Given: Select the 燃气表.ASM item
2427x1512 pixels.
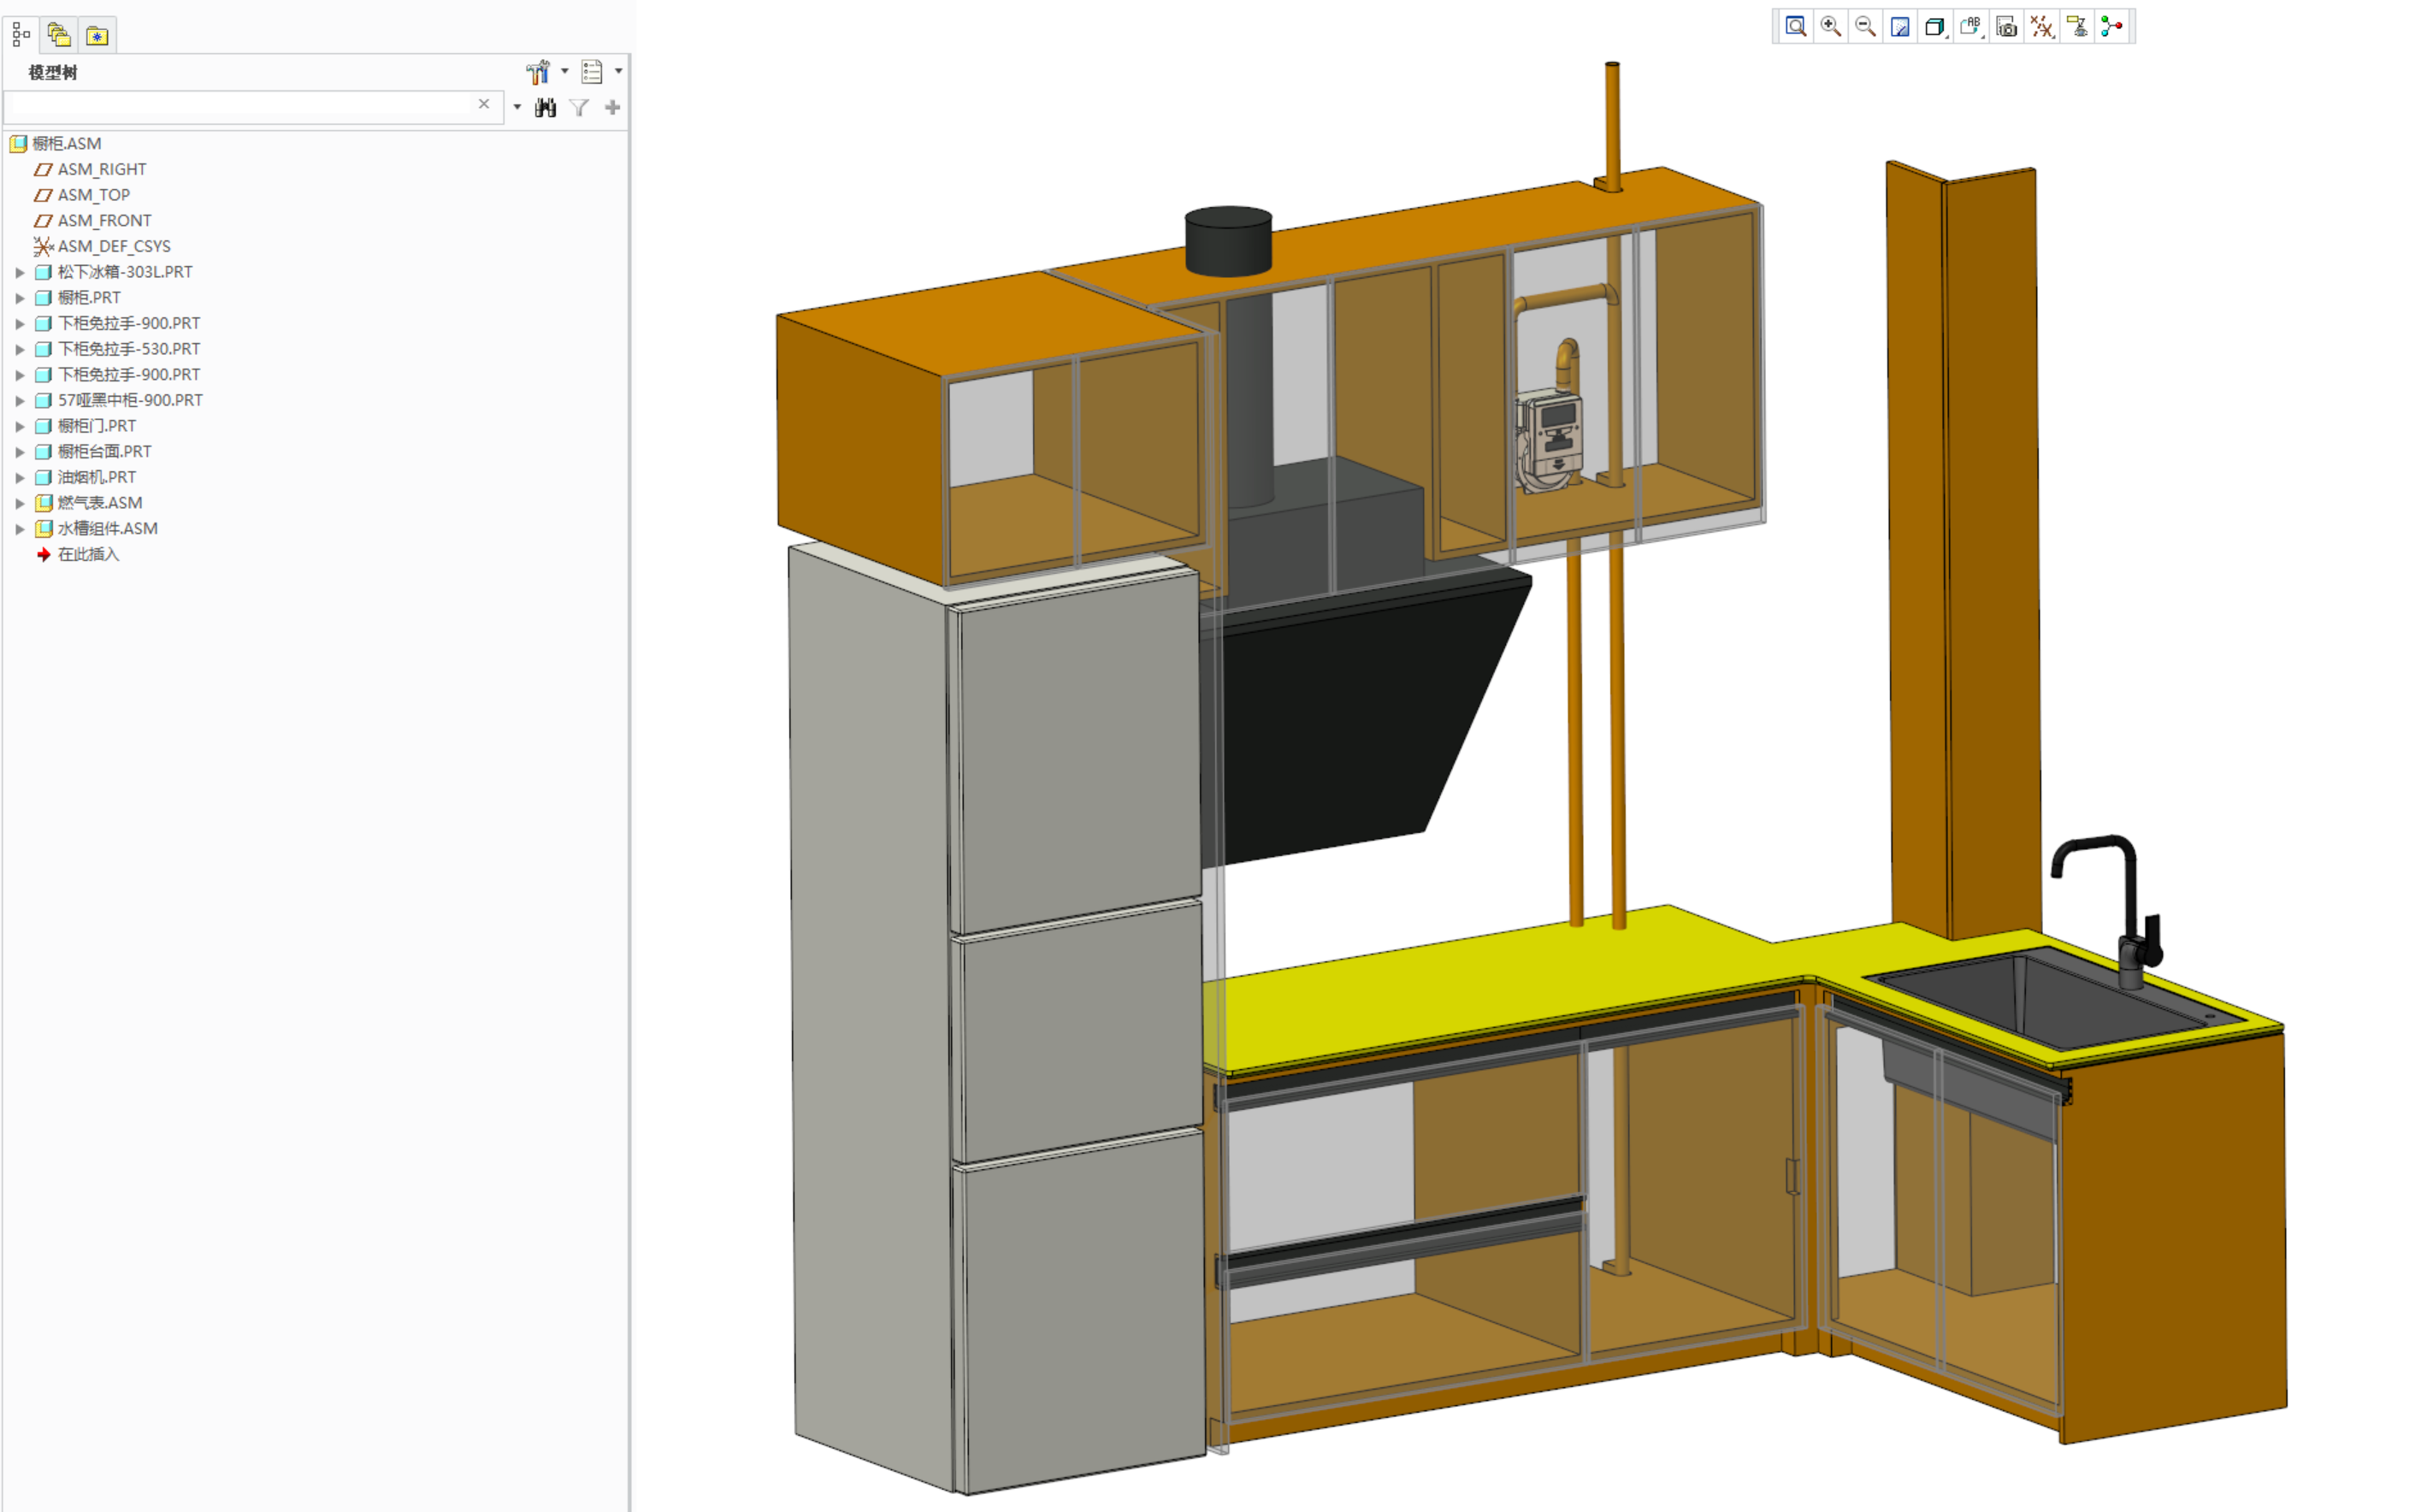Looking at the screenshot, I should [x=99, y=503].
